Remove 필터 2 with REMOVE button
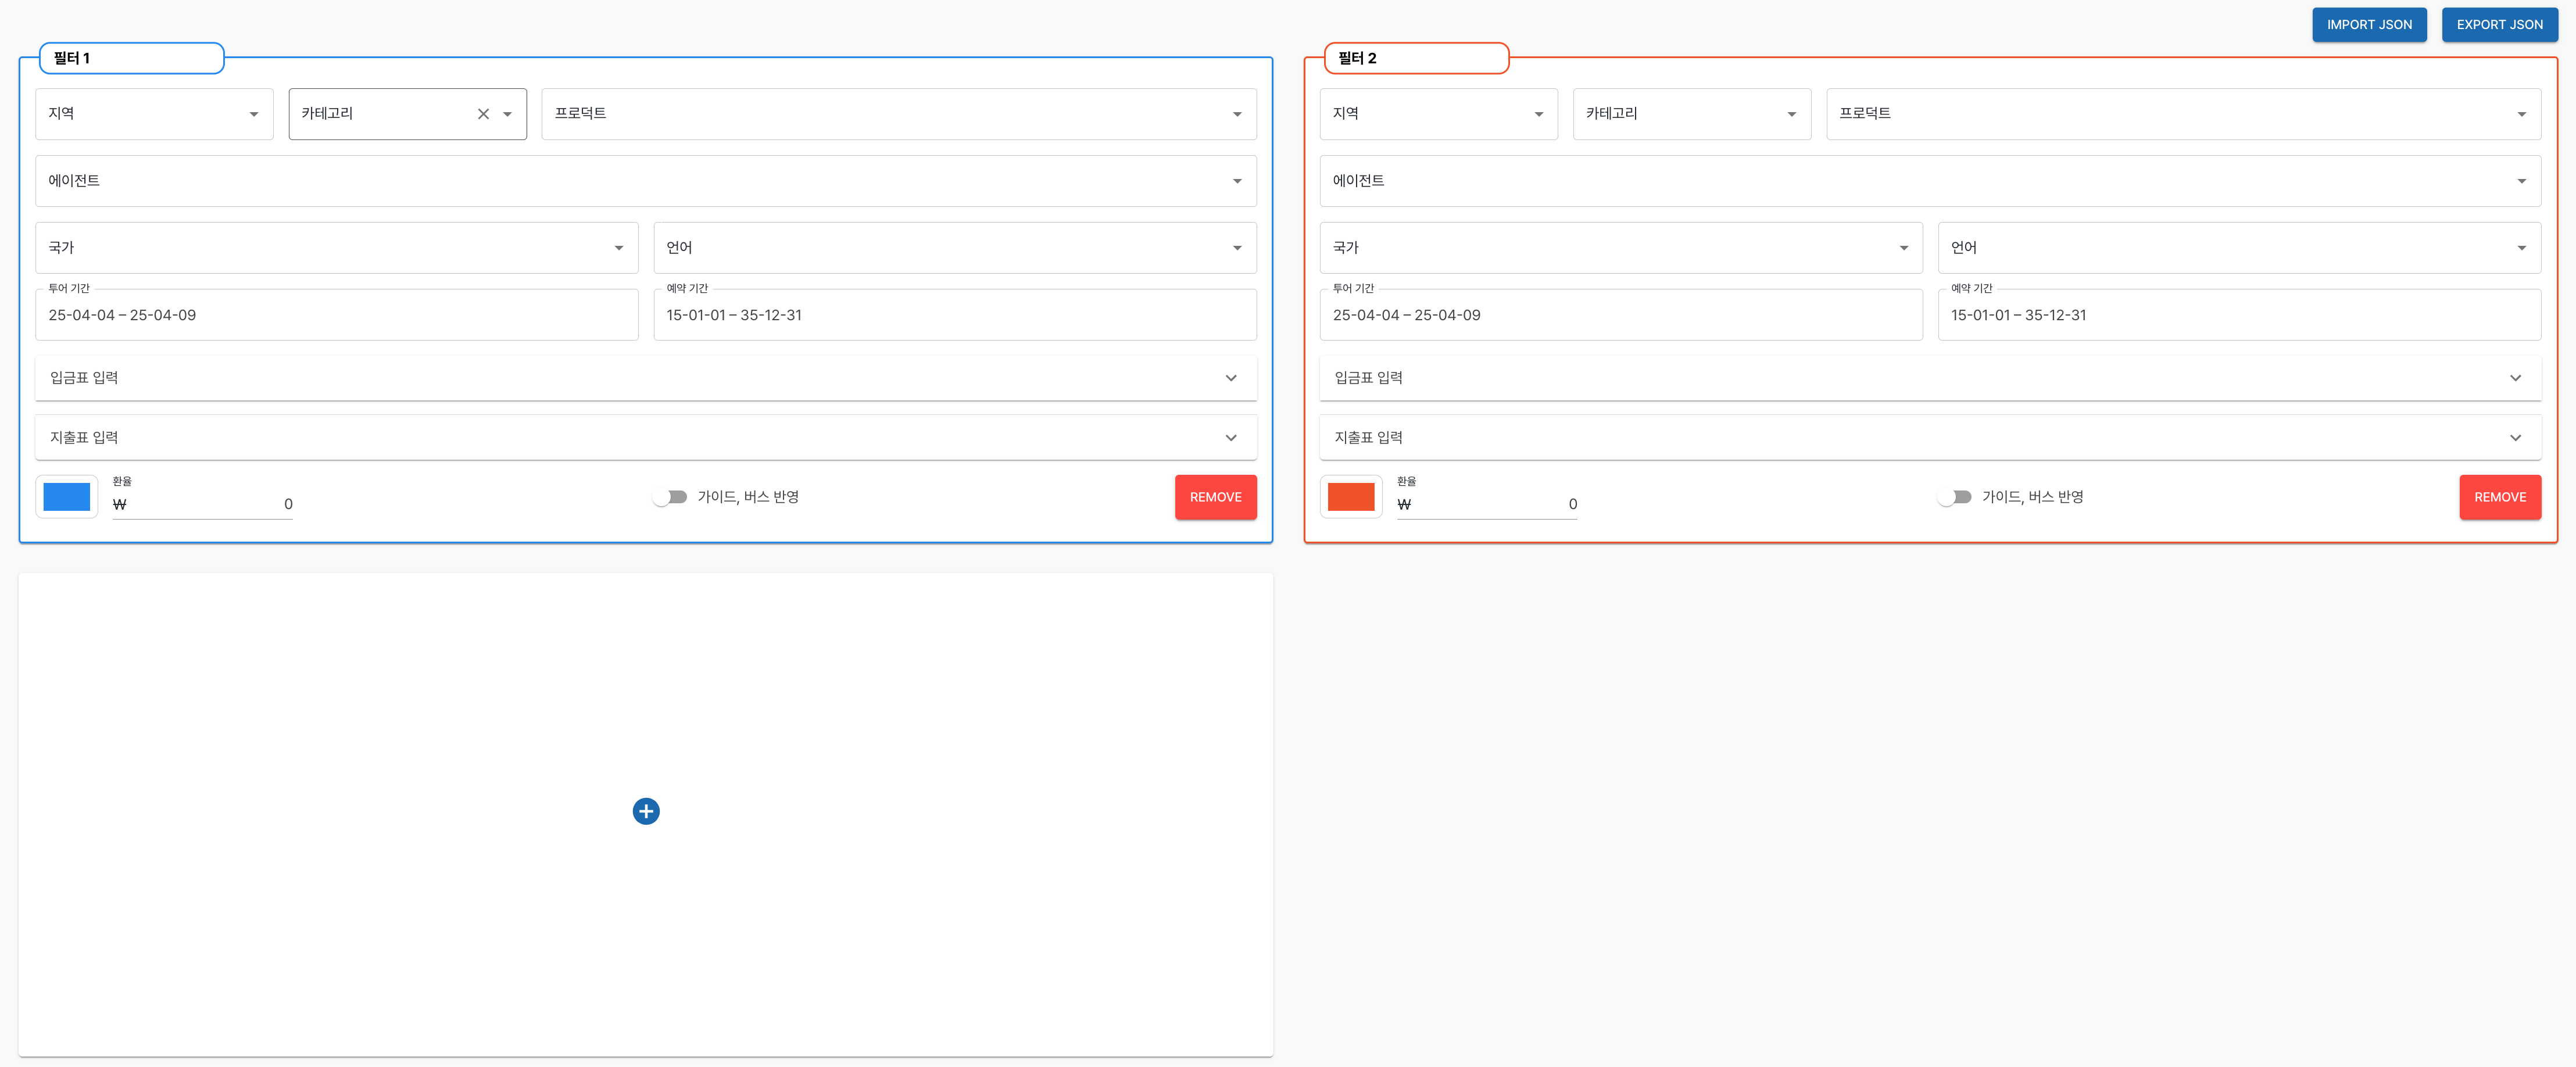The width and height of the screenshot is (2576, 1067). (x=2499, y=497)
